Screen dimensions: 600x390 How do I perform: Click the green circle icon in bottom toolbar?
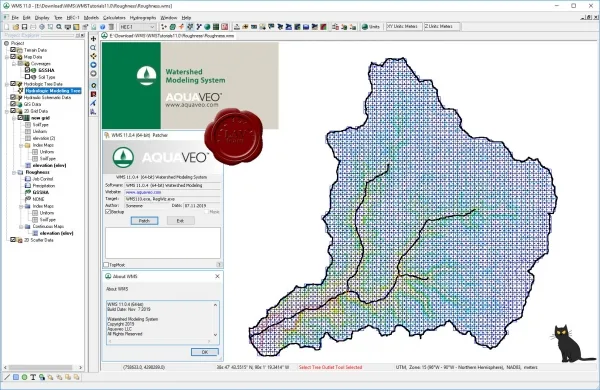pyautogui.click(x=24, y=377)
